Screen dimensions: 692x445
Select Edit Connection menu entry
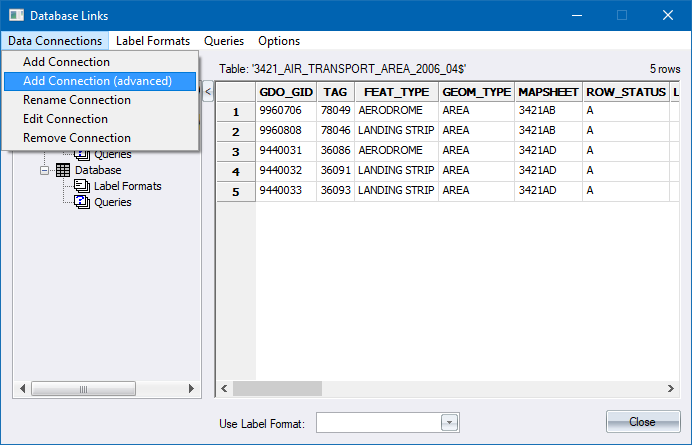tap(65, 119)
